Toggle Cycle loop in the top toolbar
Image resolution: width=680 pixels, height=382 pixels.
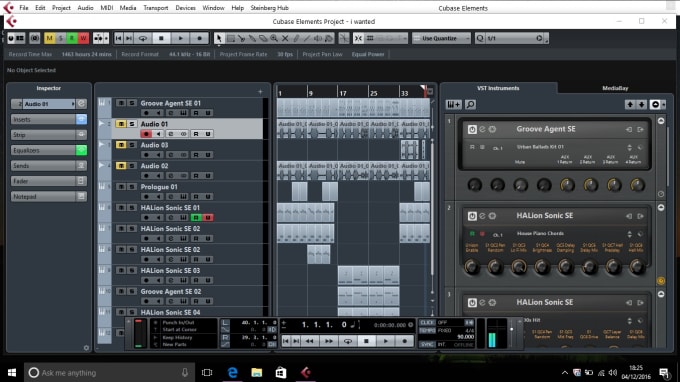coord(142,38)
